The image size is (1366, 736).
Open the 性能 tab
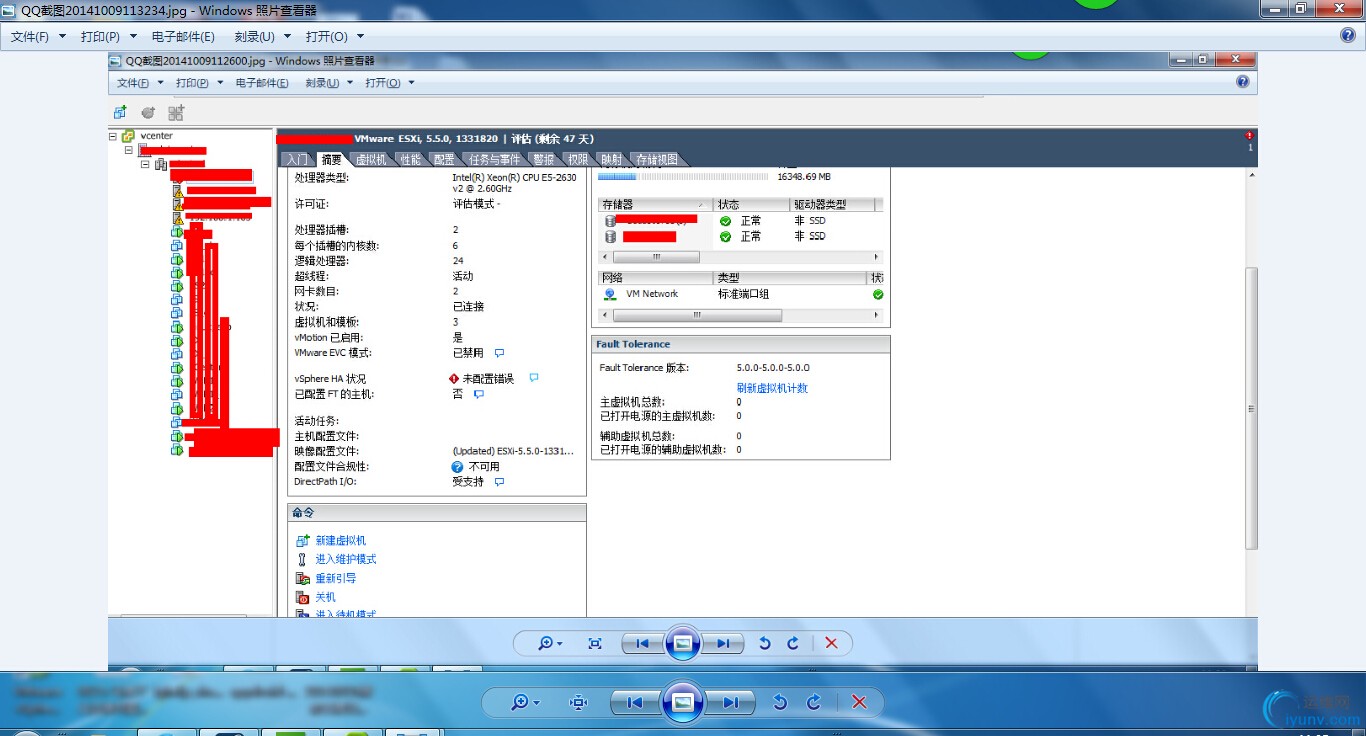point(410,160)
